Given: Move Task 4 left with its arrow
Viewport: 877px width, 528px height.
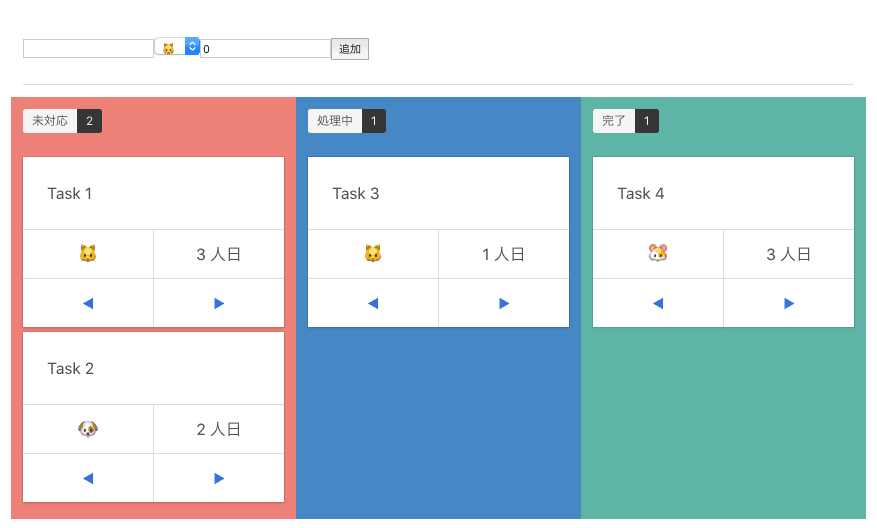Looking at the screenshot, I should coord(658,303).
